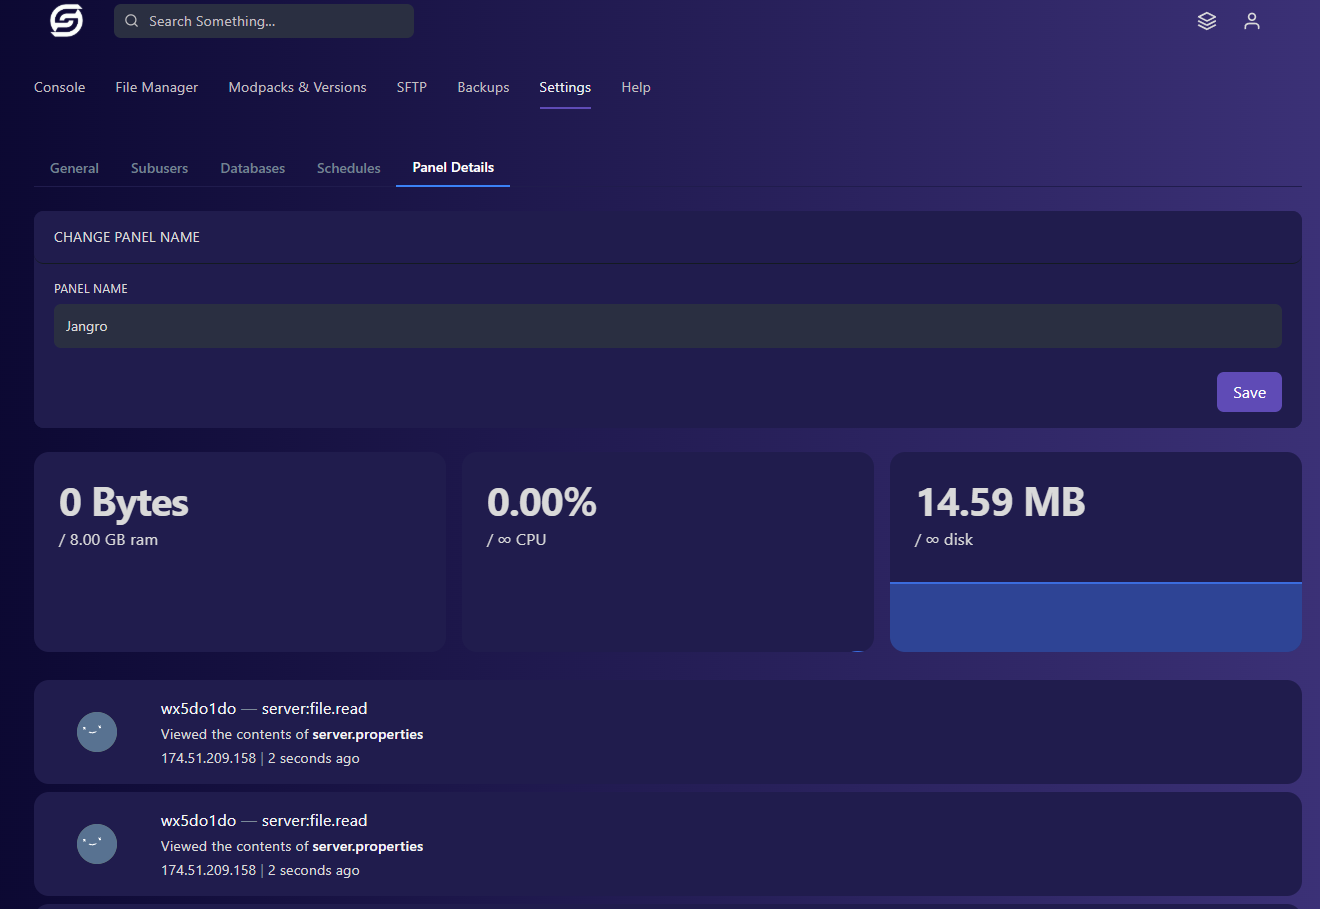Switch to the Modpacks & Versions tab
1320x909 pixels.
coord(297,87)
